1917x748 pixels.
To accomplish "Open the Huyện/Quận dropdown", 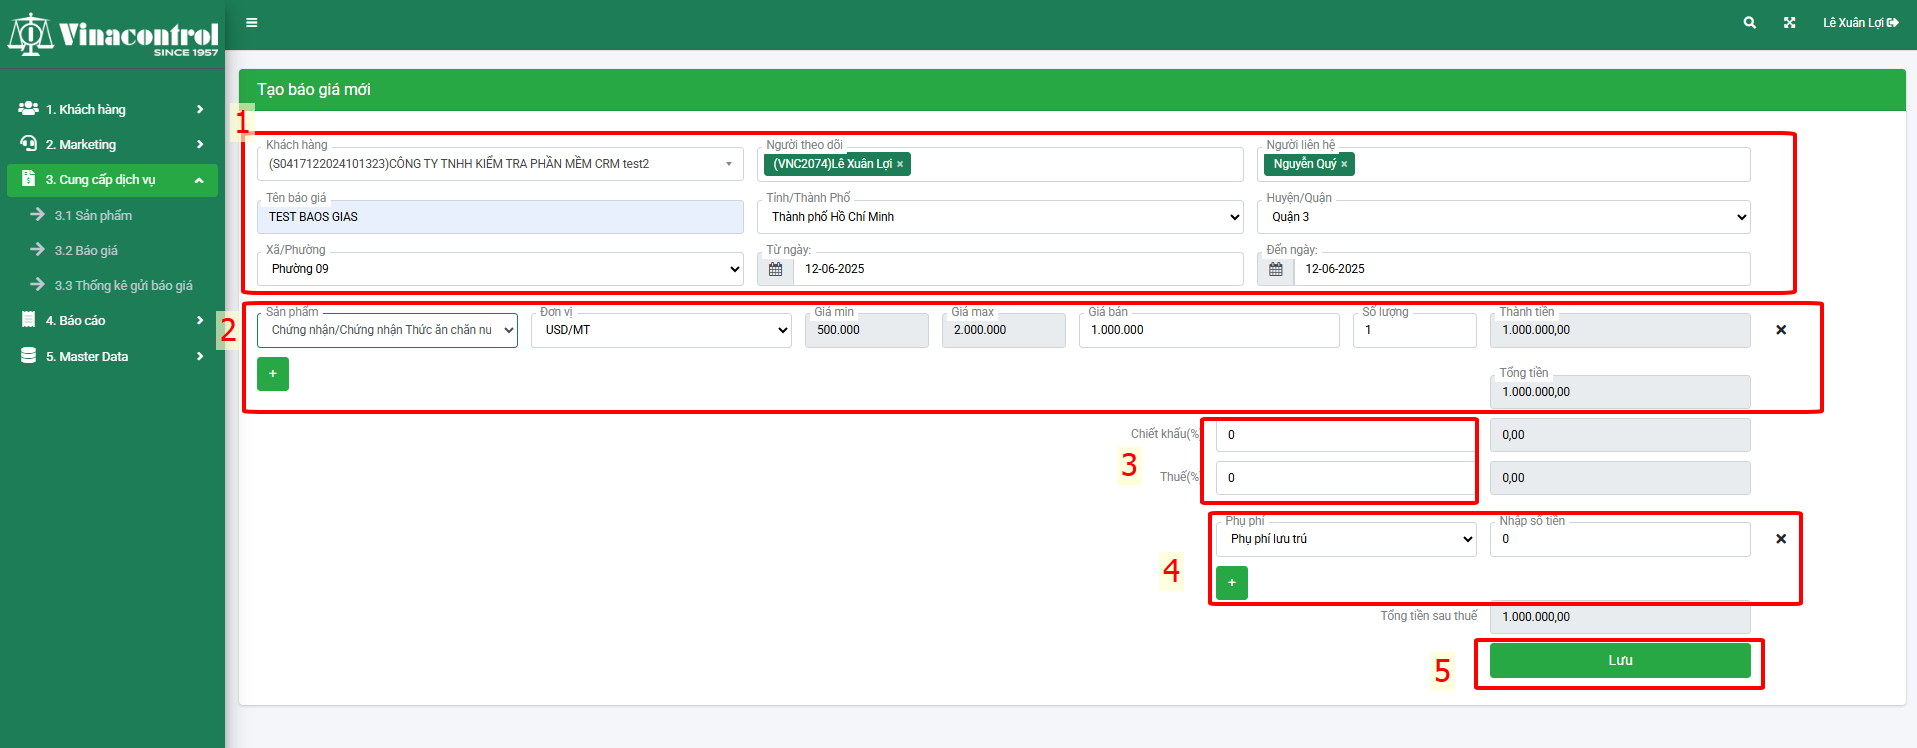I will click(x=1504, y=217).
